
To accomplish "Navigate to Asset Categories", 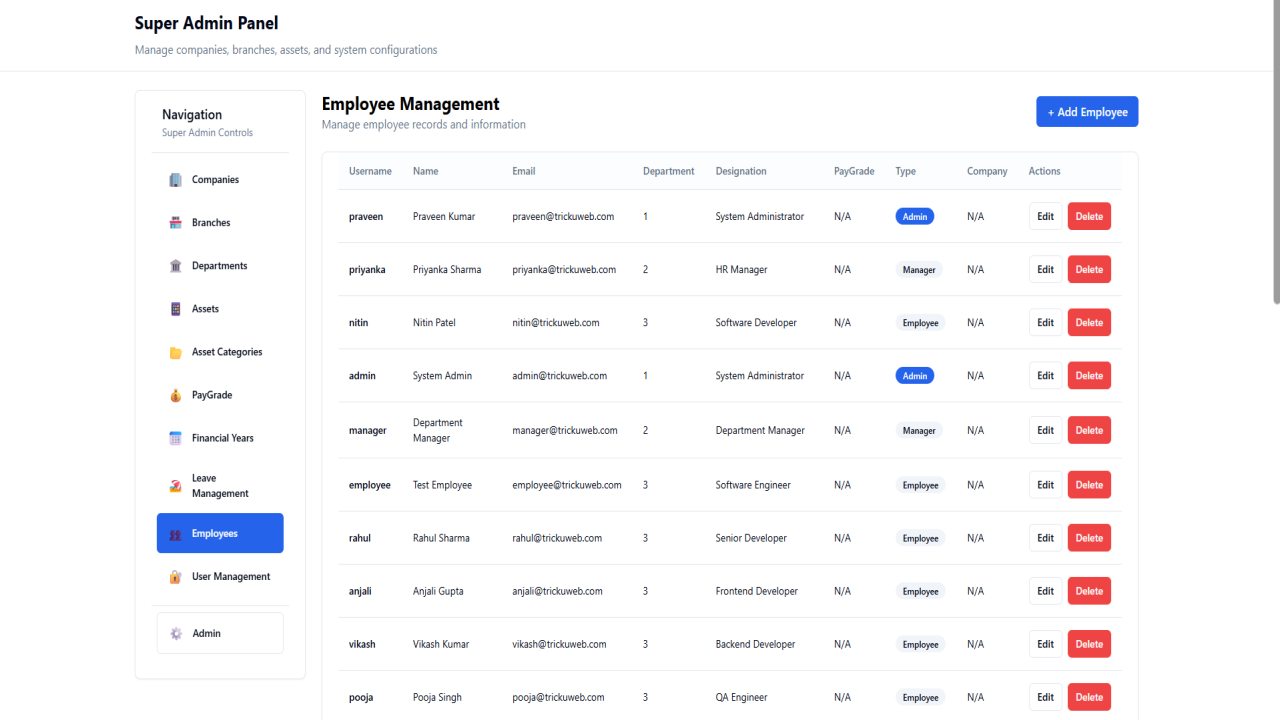I will coord(220,352).
